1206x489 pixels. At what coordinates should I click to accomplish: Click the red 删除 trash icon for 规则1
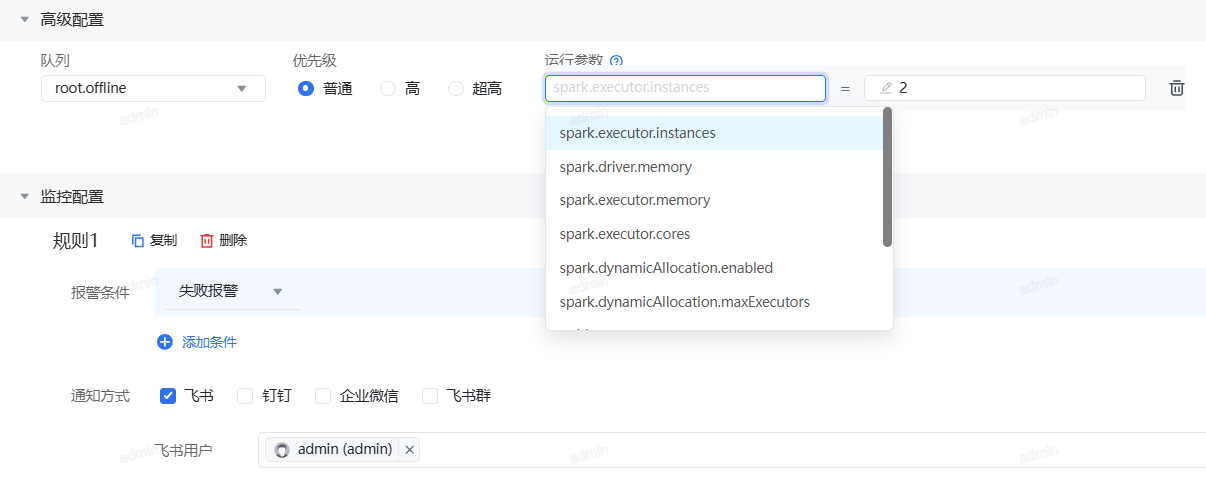click(x=207, y=240)
